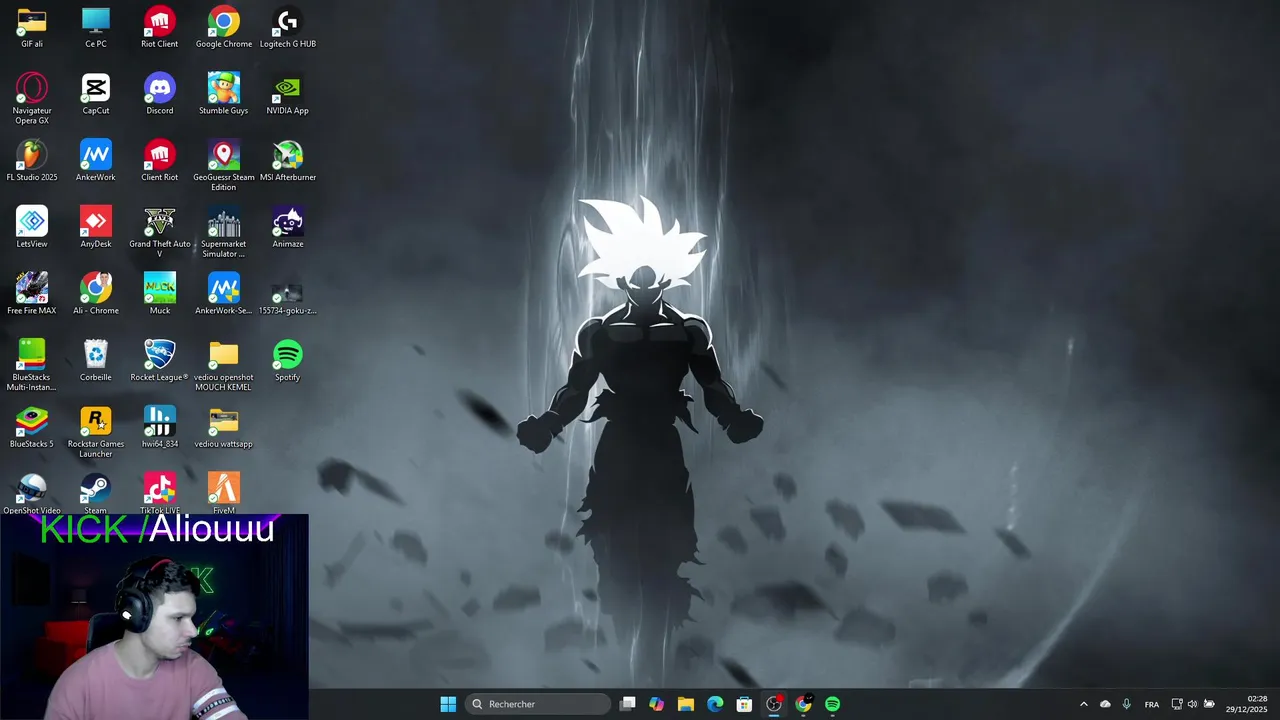The image size is (1280, 720).
Task: Open Navigateur Opera GX
Action: point(32,99)
